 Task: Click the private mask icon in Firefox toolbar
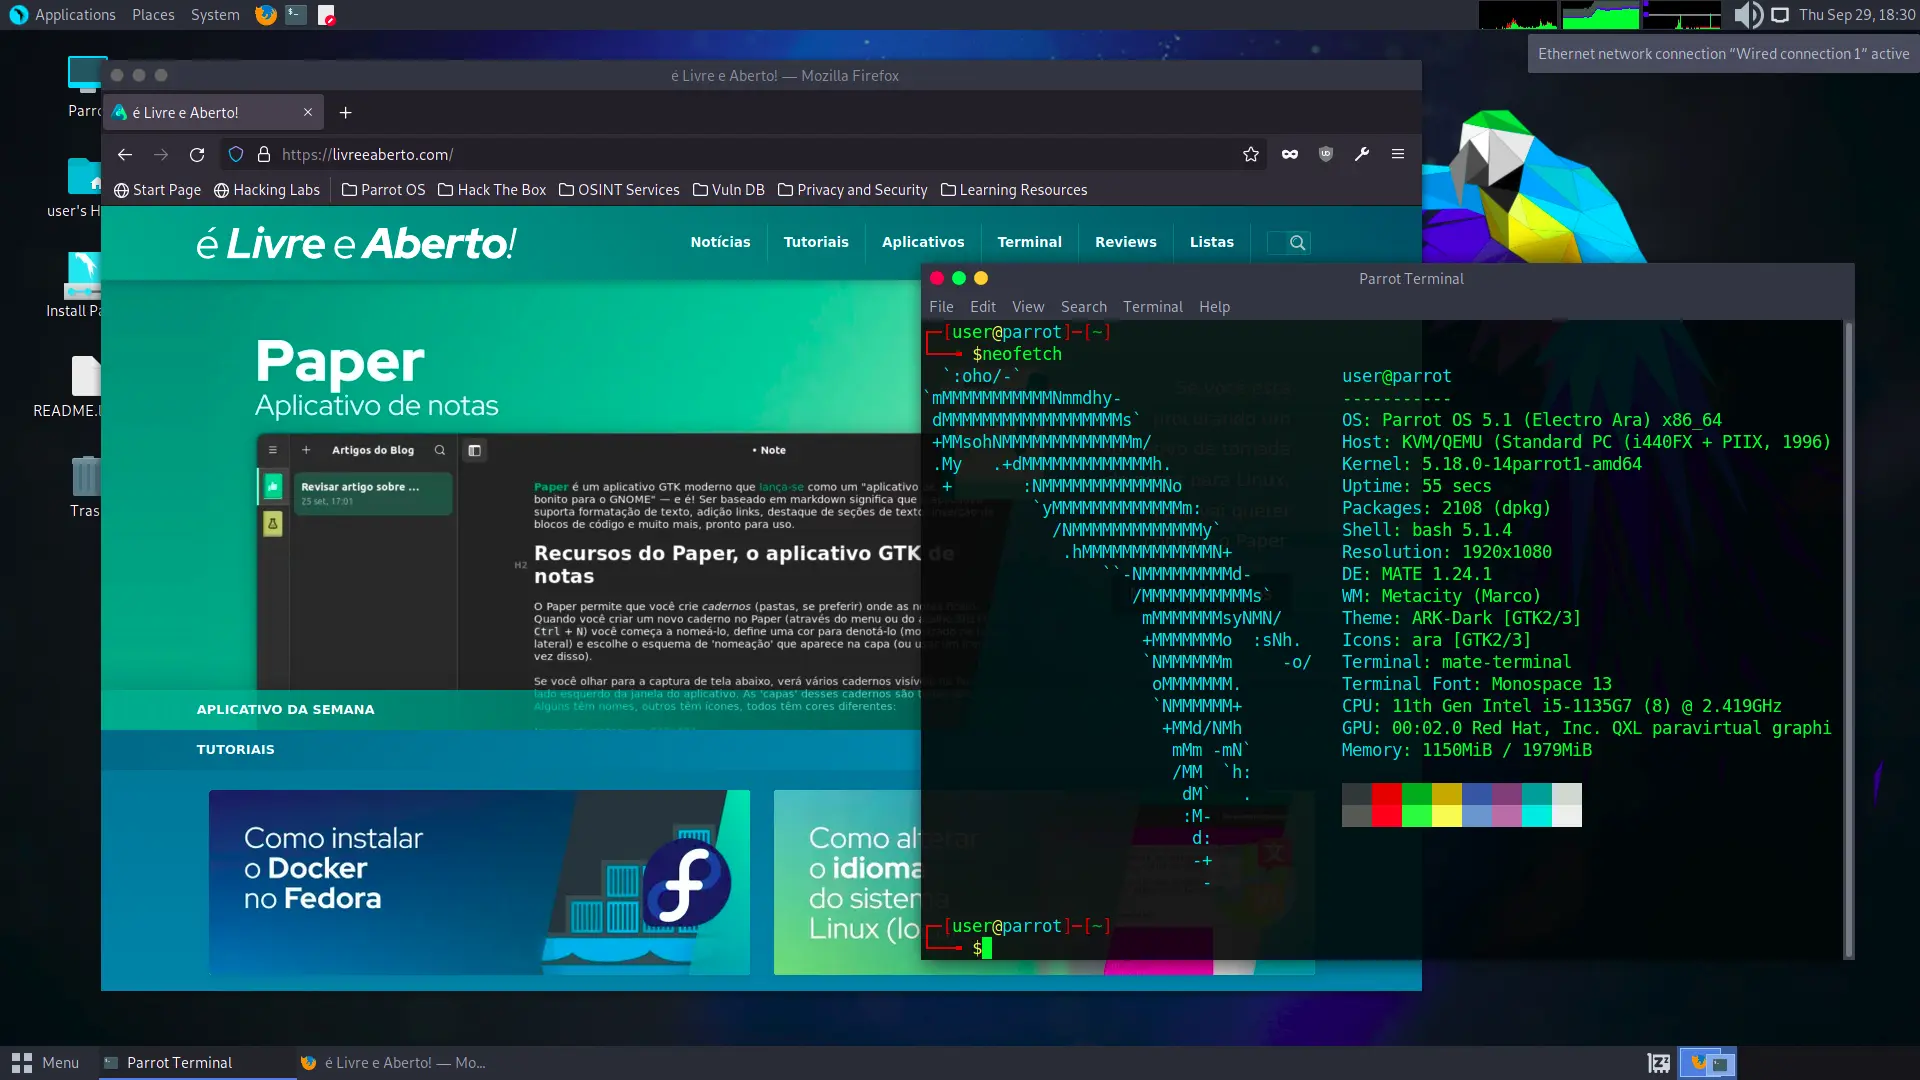[1290, 154]
